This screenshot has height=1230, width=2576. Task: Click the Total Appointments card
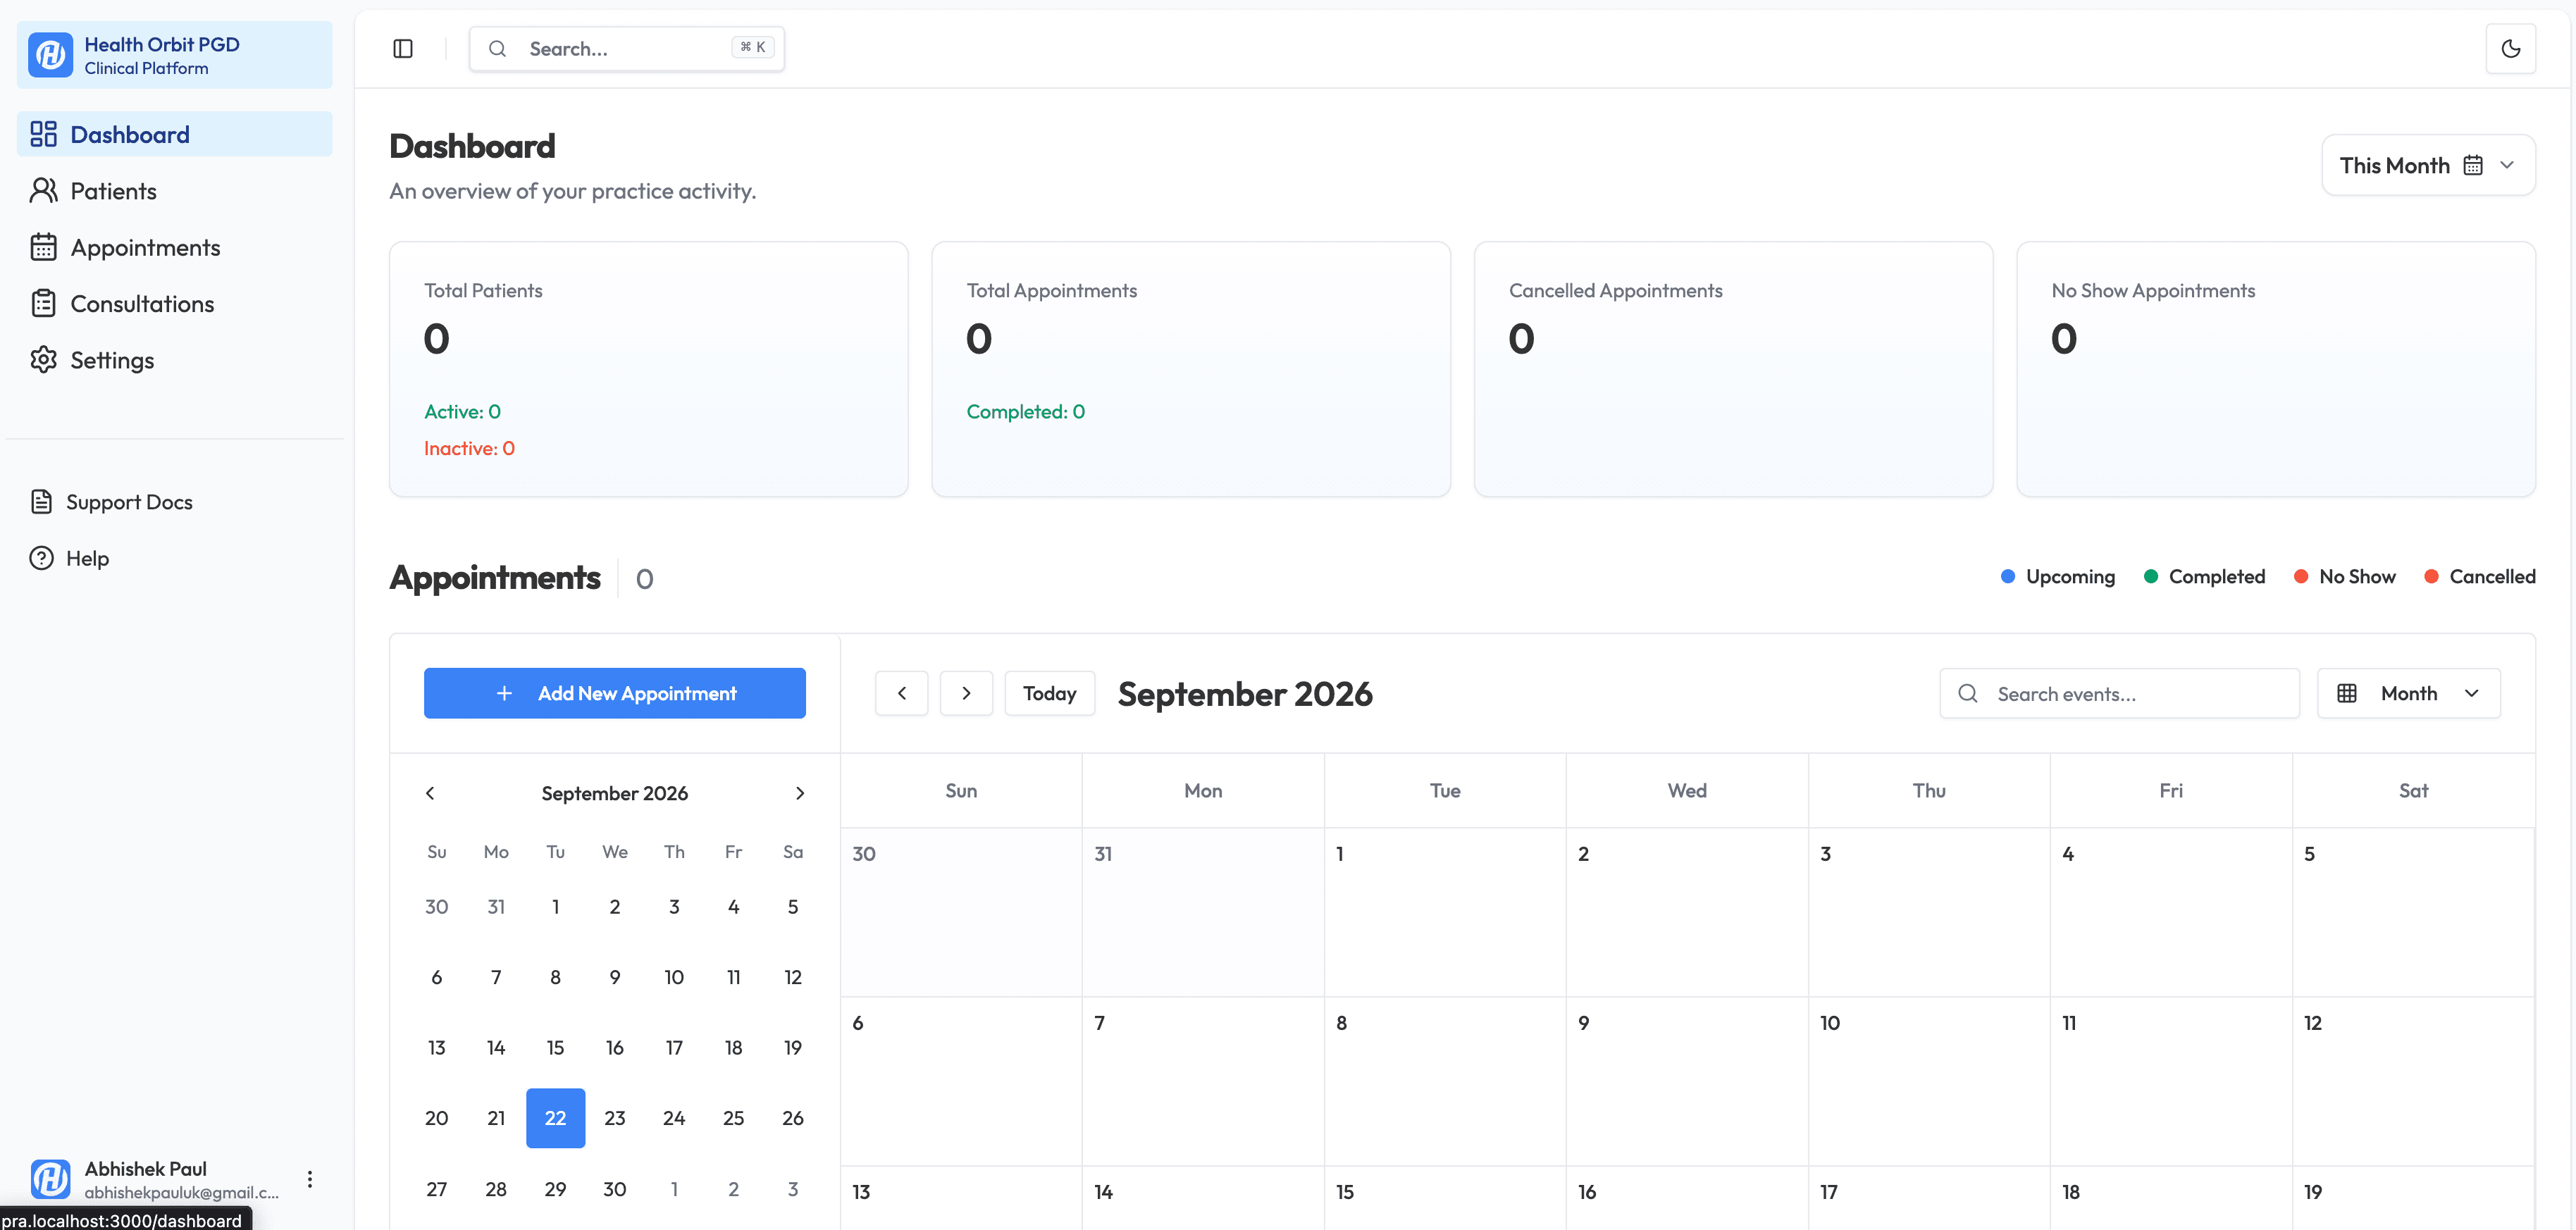[x=1191, y=369]
